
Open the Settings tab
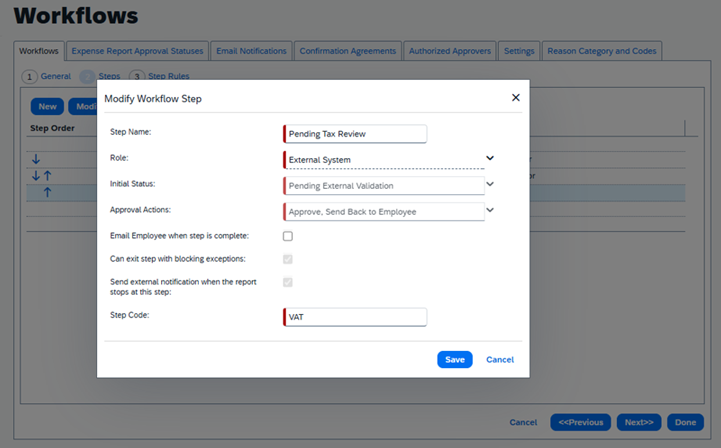(519, 51)
